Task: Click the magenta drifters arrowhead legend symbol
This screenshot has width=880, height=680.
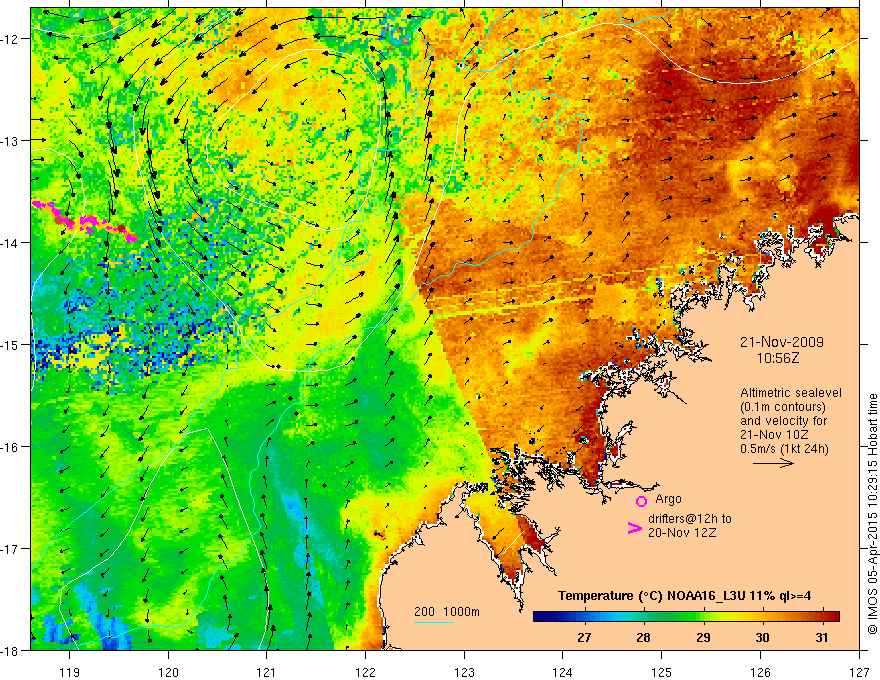Action: click(635, 528)
